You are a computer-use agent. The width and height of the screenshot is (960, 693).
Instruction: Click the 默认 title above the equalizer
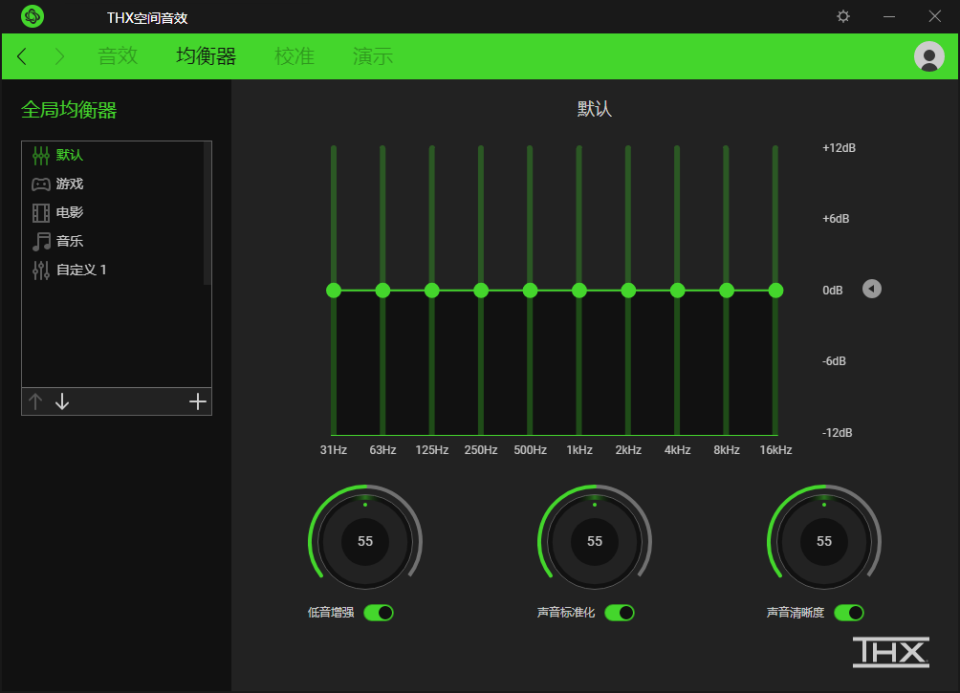(x=594, y=109)
